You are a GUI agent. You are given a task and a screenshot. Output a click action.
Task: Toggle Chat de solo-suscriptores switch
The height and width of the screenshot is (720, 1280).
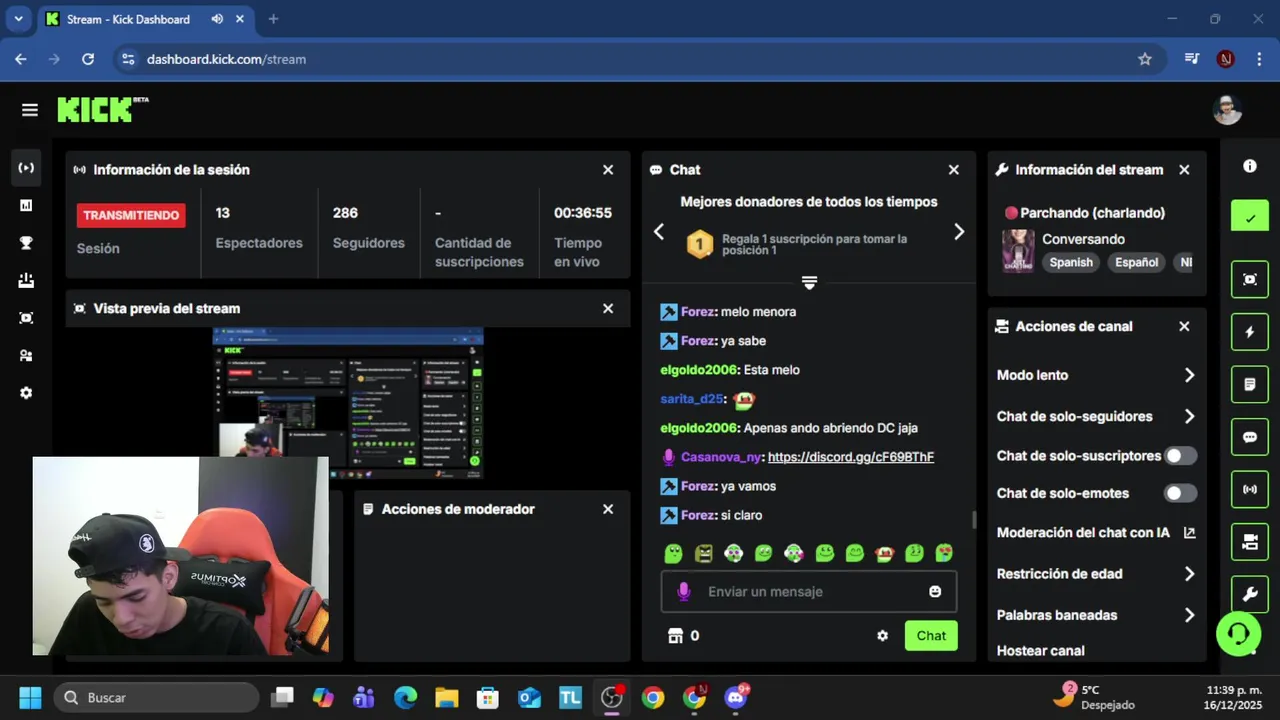point(1181,456)
